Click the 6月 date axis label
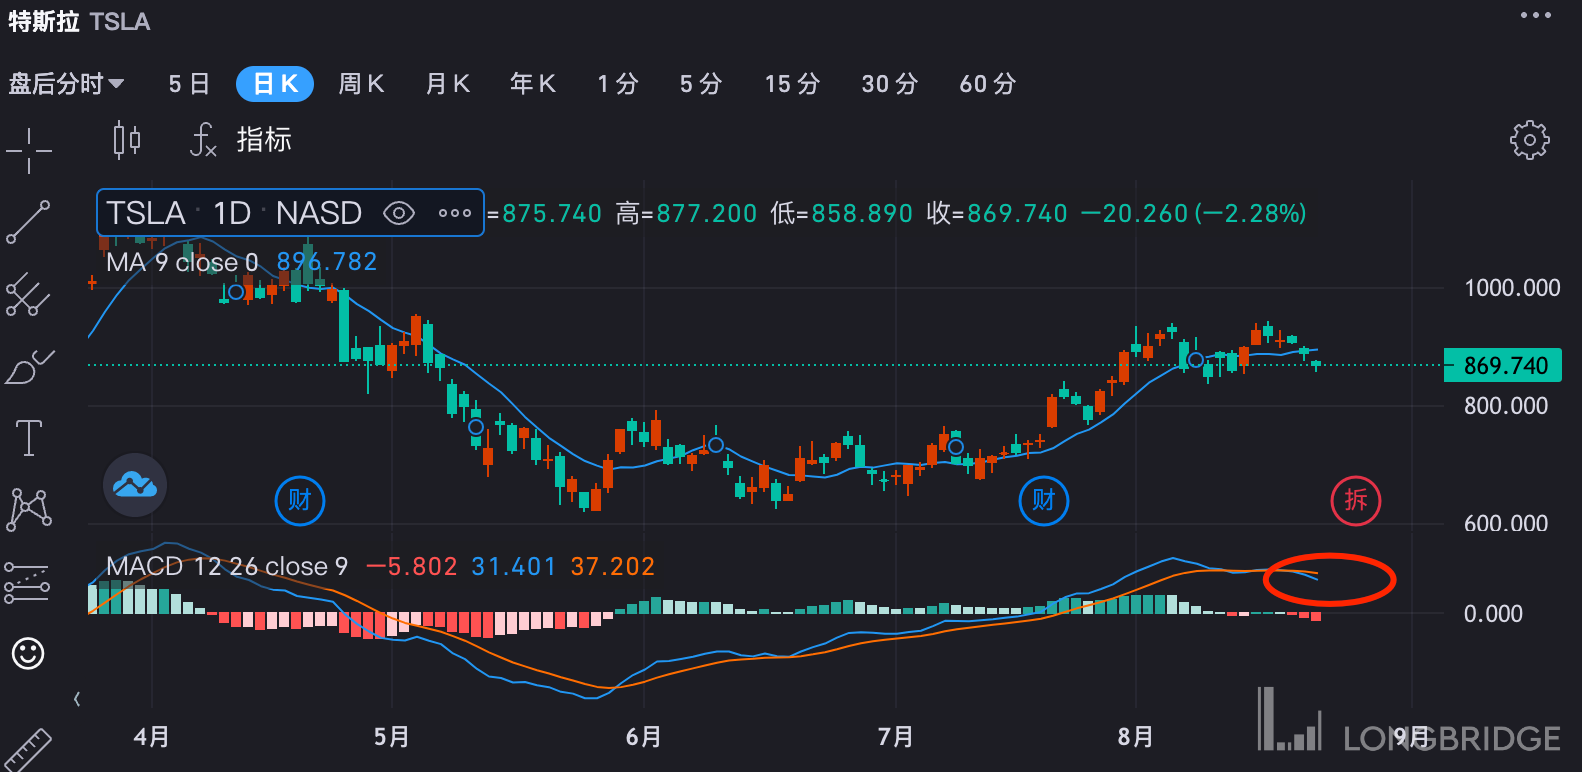 (x=644, y=737)
